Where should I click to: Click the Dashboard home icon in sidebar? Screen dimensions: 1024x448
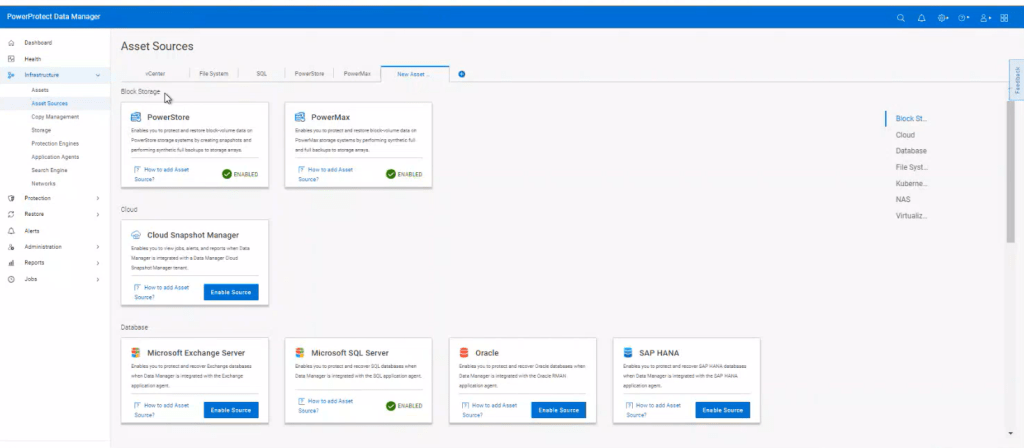coord(10,43)
